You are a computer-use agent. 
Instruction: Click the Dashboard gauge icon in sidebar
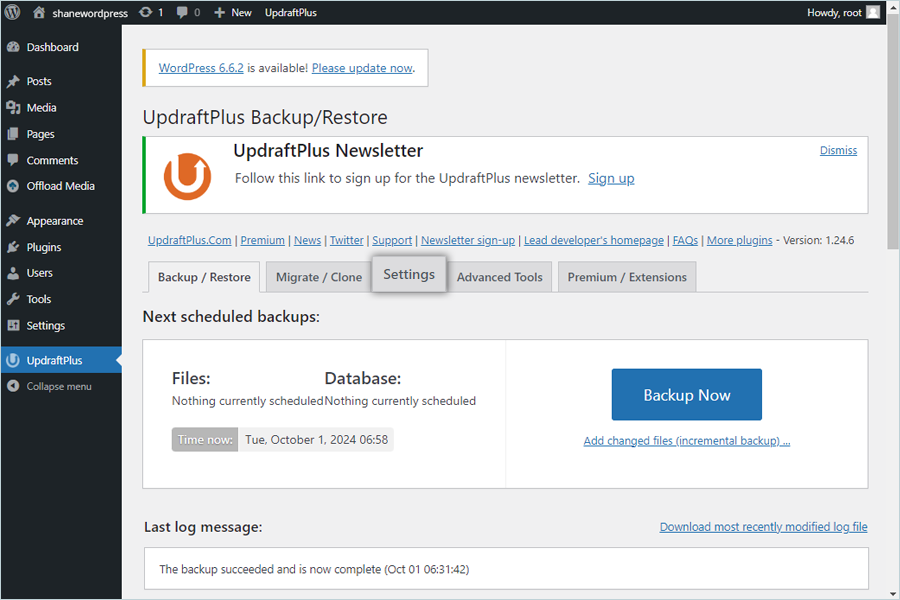pyautogui.click(x=13, y=47)
